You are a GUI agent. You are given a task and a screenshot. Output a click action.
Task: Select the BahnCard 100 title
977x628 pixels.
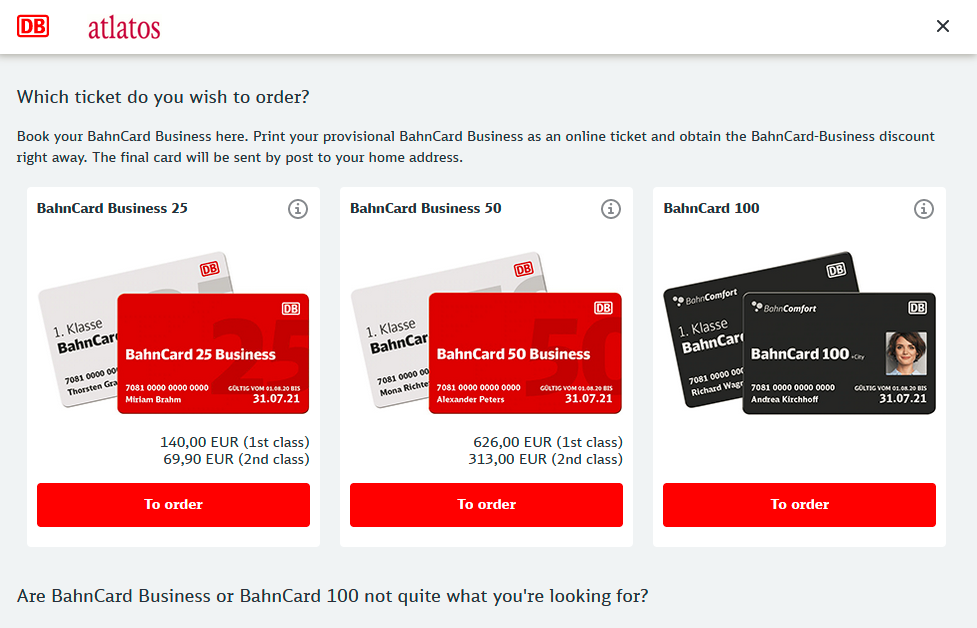(711, 208)
